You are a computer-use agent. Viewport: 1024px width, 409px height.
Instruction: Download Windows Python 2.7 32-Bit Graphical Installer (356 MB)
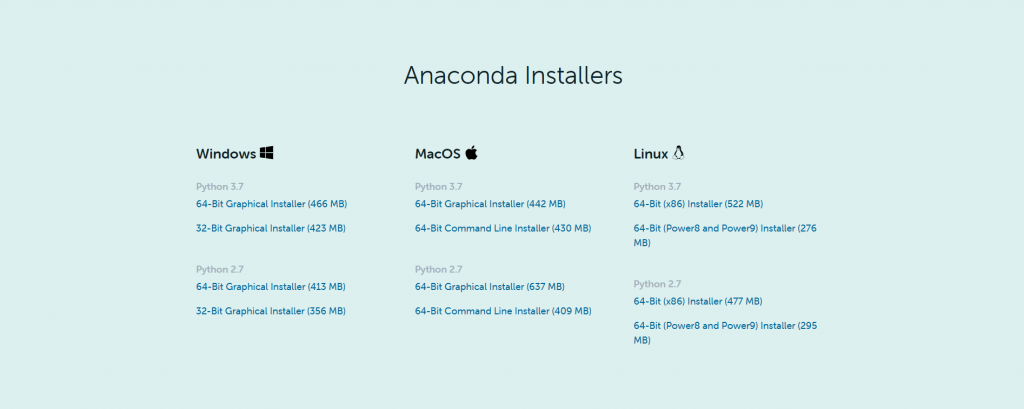tap(271, 311)
